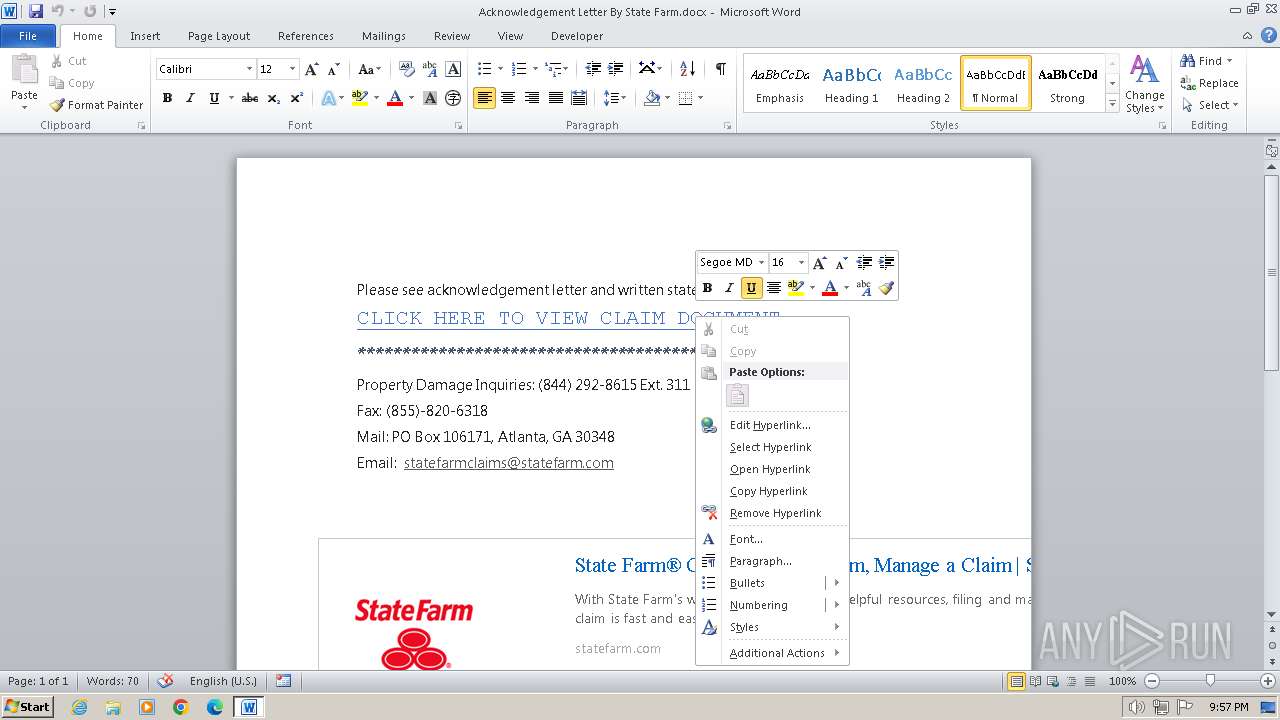1280x720 pixels.
Task: Justify the paragraph using the ribbon
Action: 554,98
